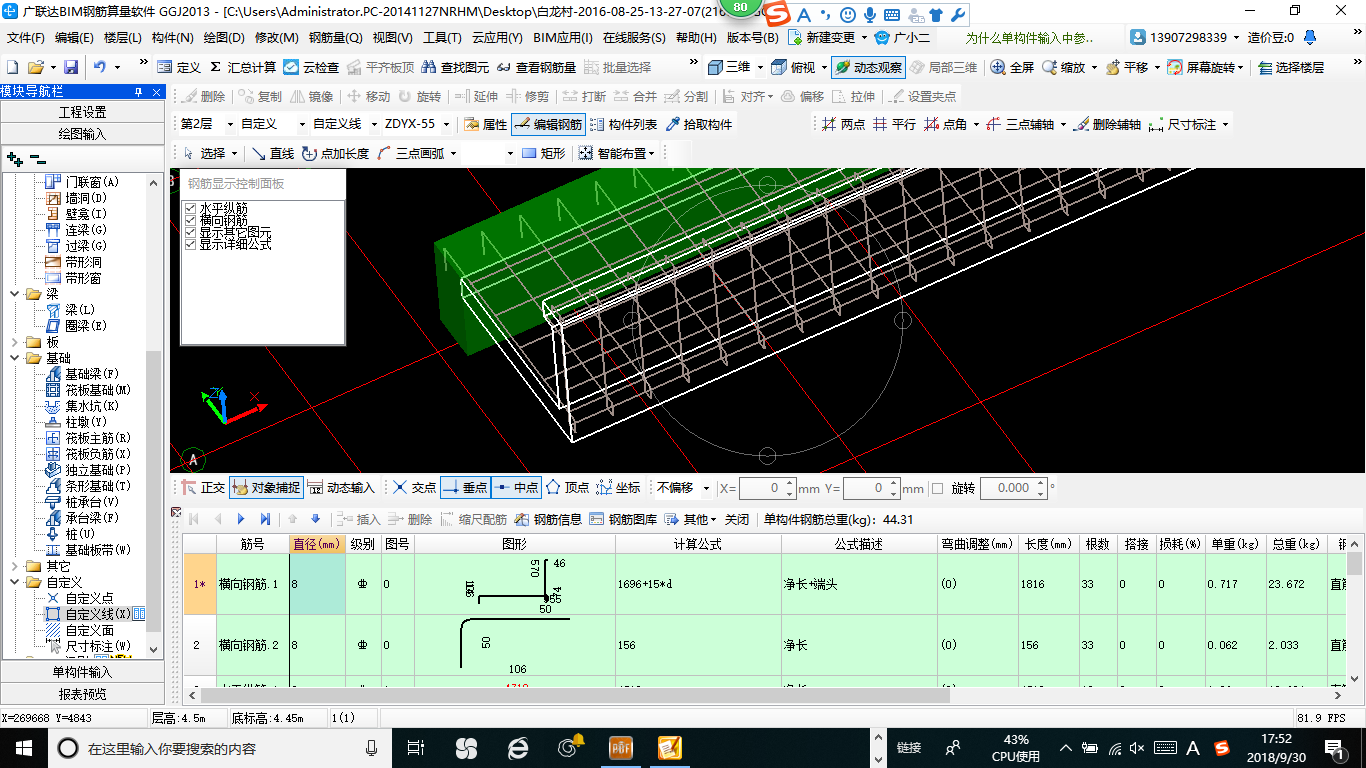The width and height of the screenshot is (1366, 768).
Task: Toggle the 显示详细公式 checkbox
Action: [191, 244]
